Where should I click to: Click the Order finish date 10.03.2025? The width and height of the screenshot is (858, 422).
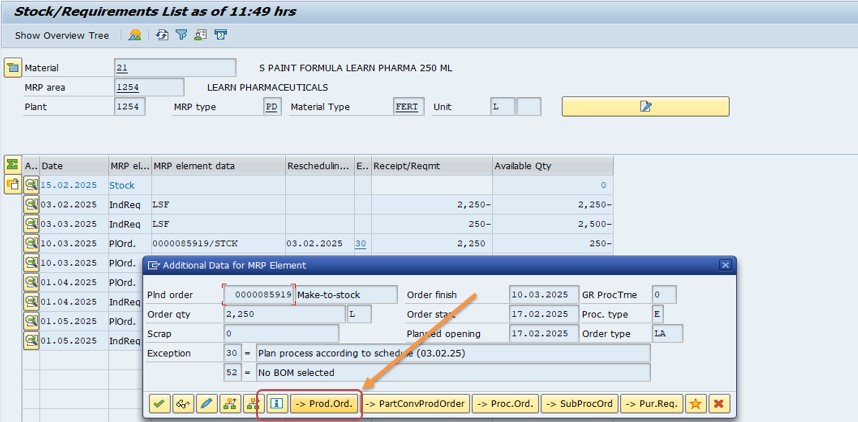[544, 294]
